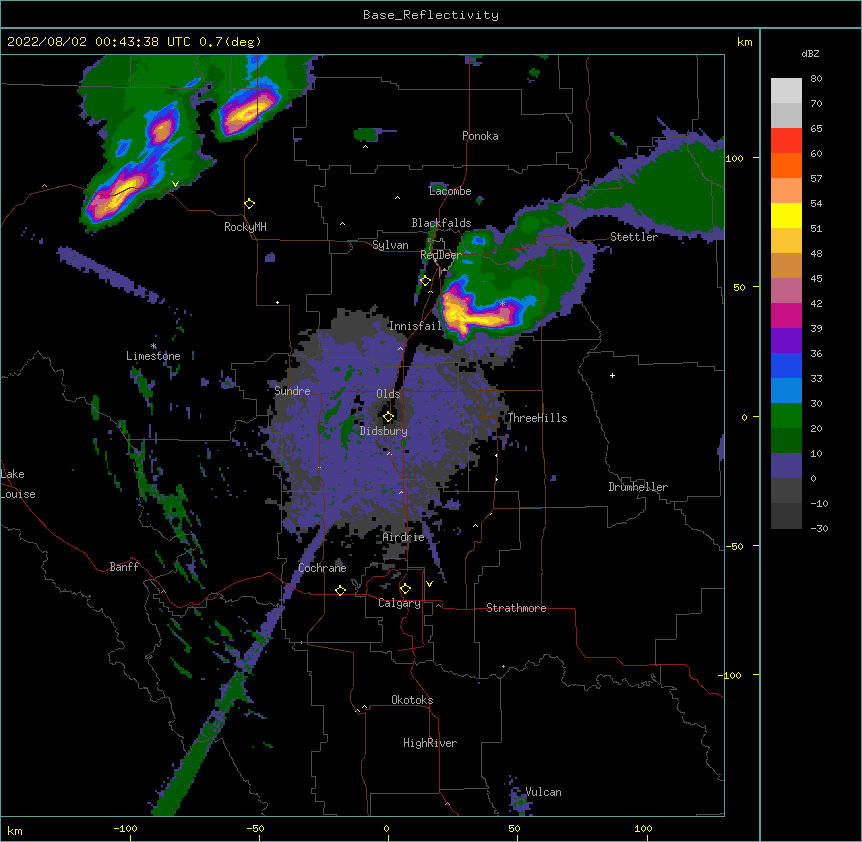Click the Airdrie label
The width and height of the screenshot is (862, 842).
coord(403,537)
